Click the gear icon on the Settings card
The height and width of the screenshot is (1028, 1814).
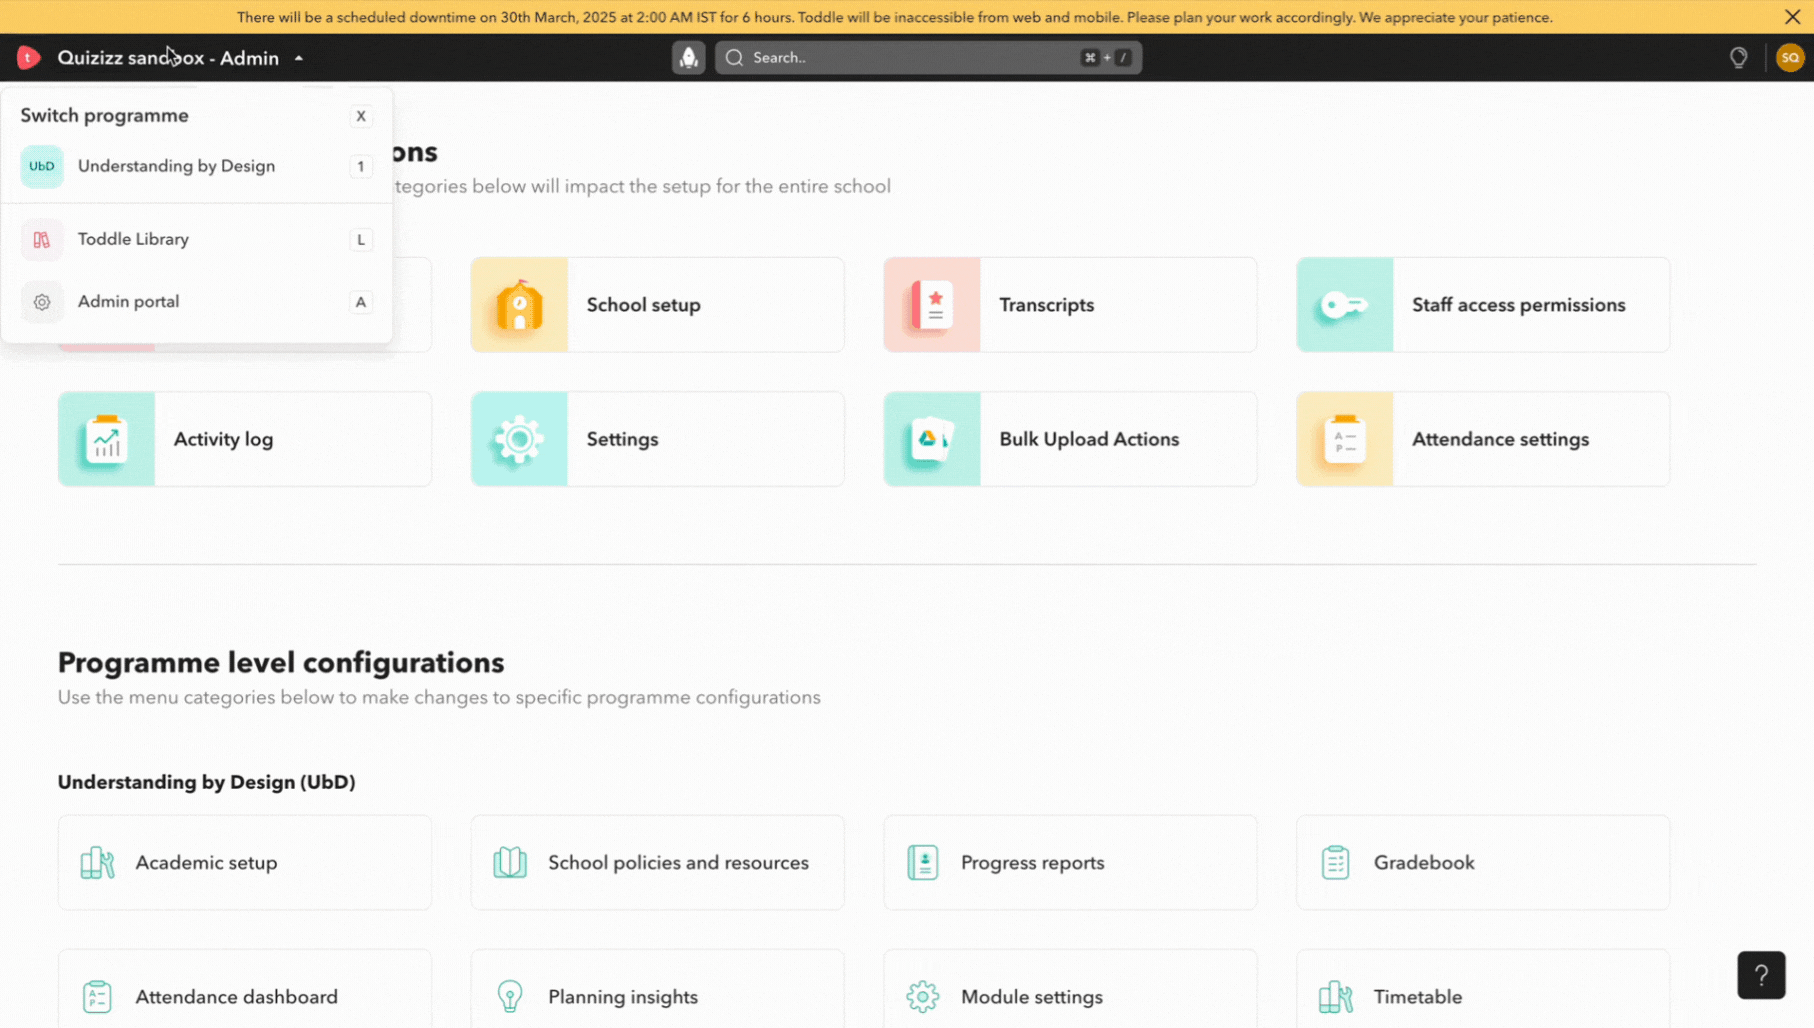coord(518,439)
